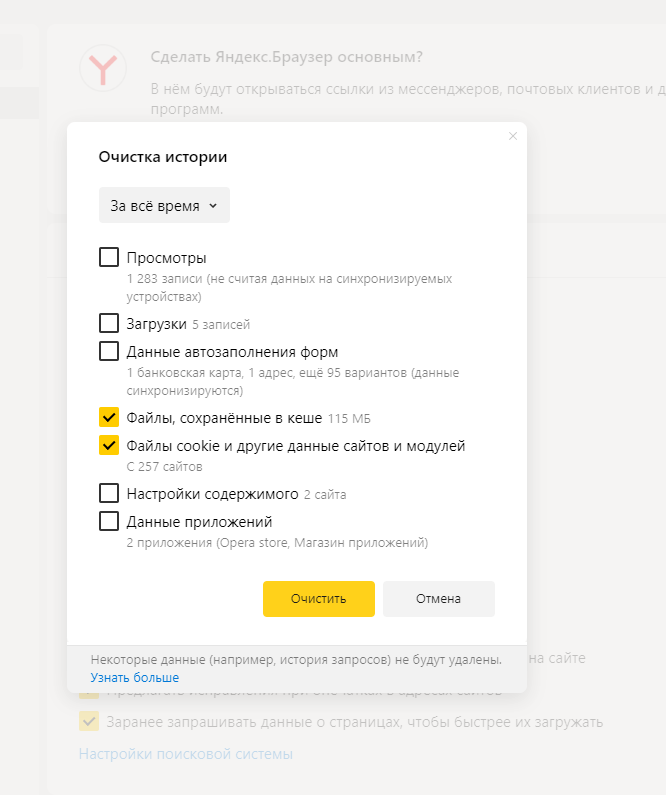Enable 'Настройки содержимого' checkbox
This screenshot has width=666, height=795.
click(x=109, y=493)
